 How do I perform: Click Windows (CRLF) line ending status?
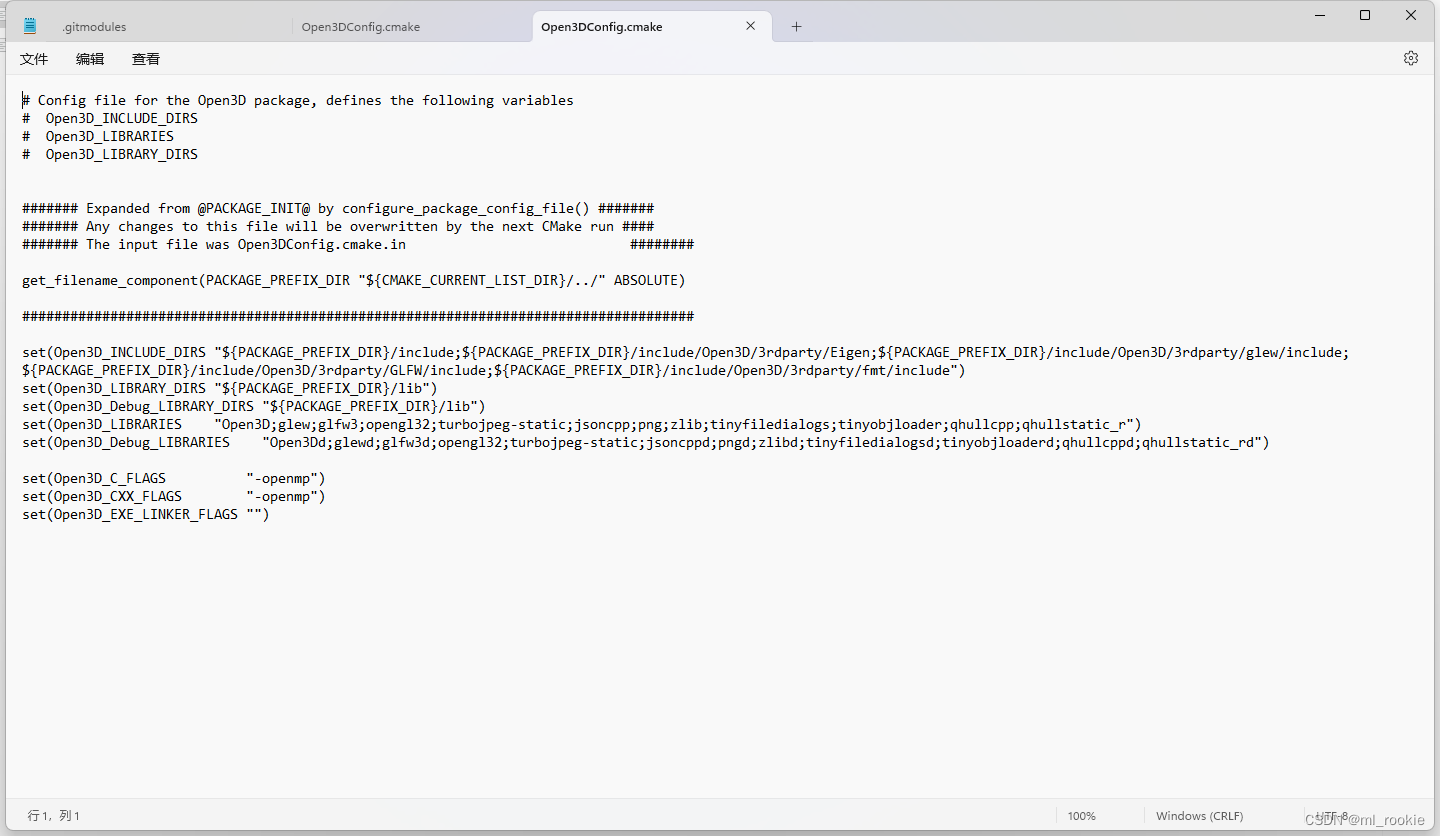click(x=1199, y=816)
